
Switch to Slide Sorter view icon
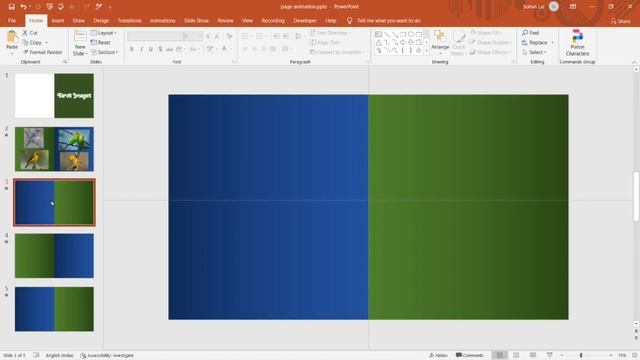click(x=516, y=356)
